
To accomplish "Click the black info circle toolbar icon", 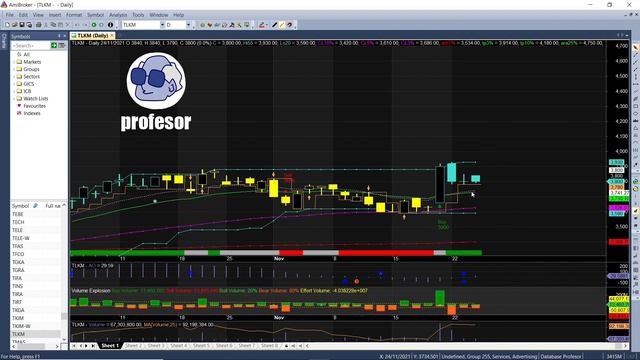I will (110, 25).
